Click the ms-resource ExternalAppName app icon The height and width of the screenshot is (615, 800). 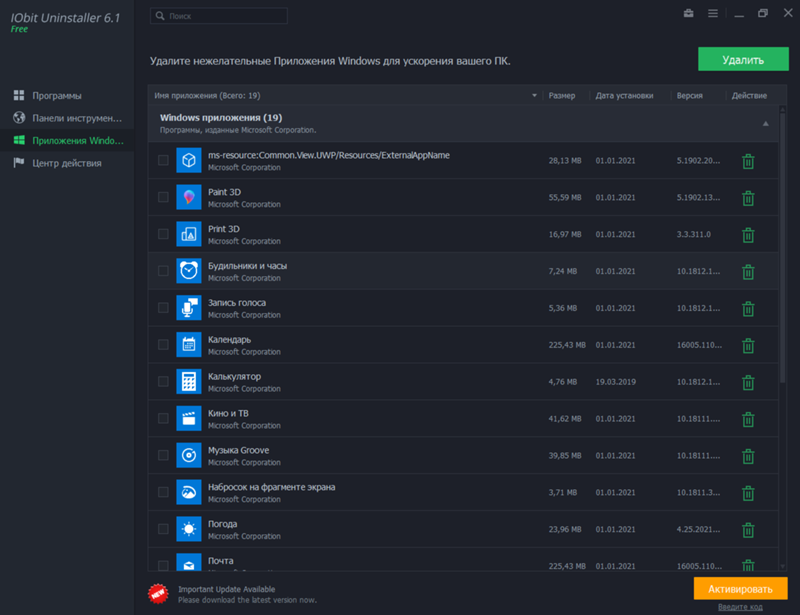tap(189, 160)
